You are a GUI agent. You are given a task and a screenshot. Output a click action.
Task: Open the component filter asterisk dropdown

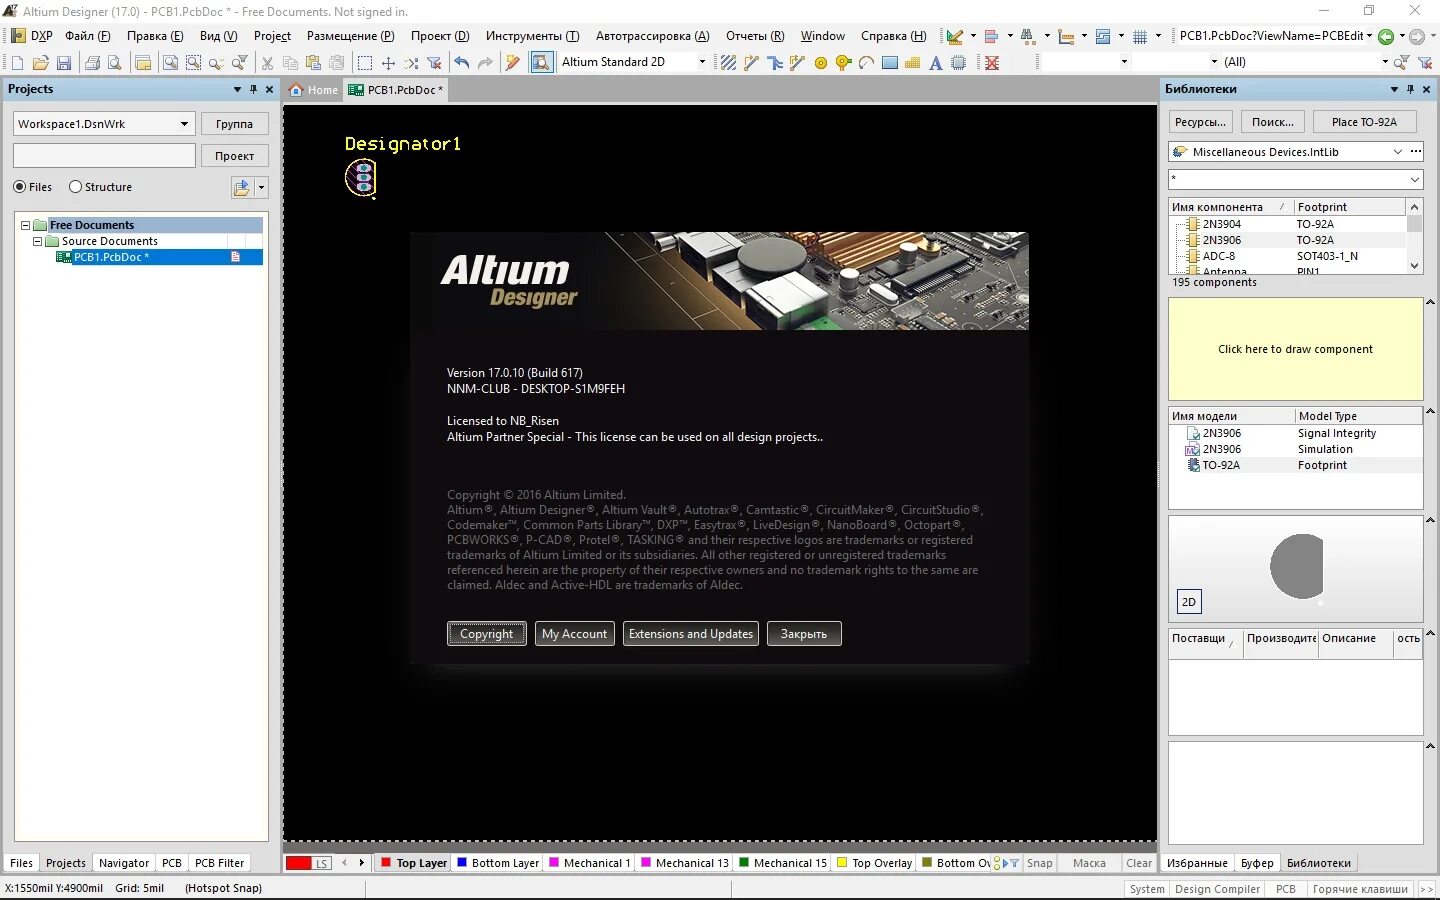[1415, 180]
